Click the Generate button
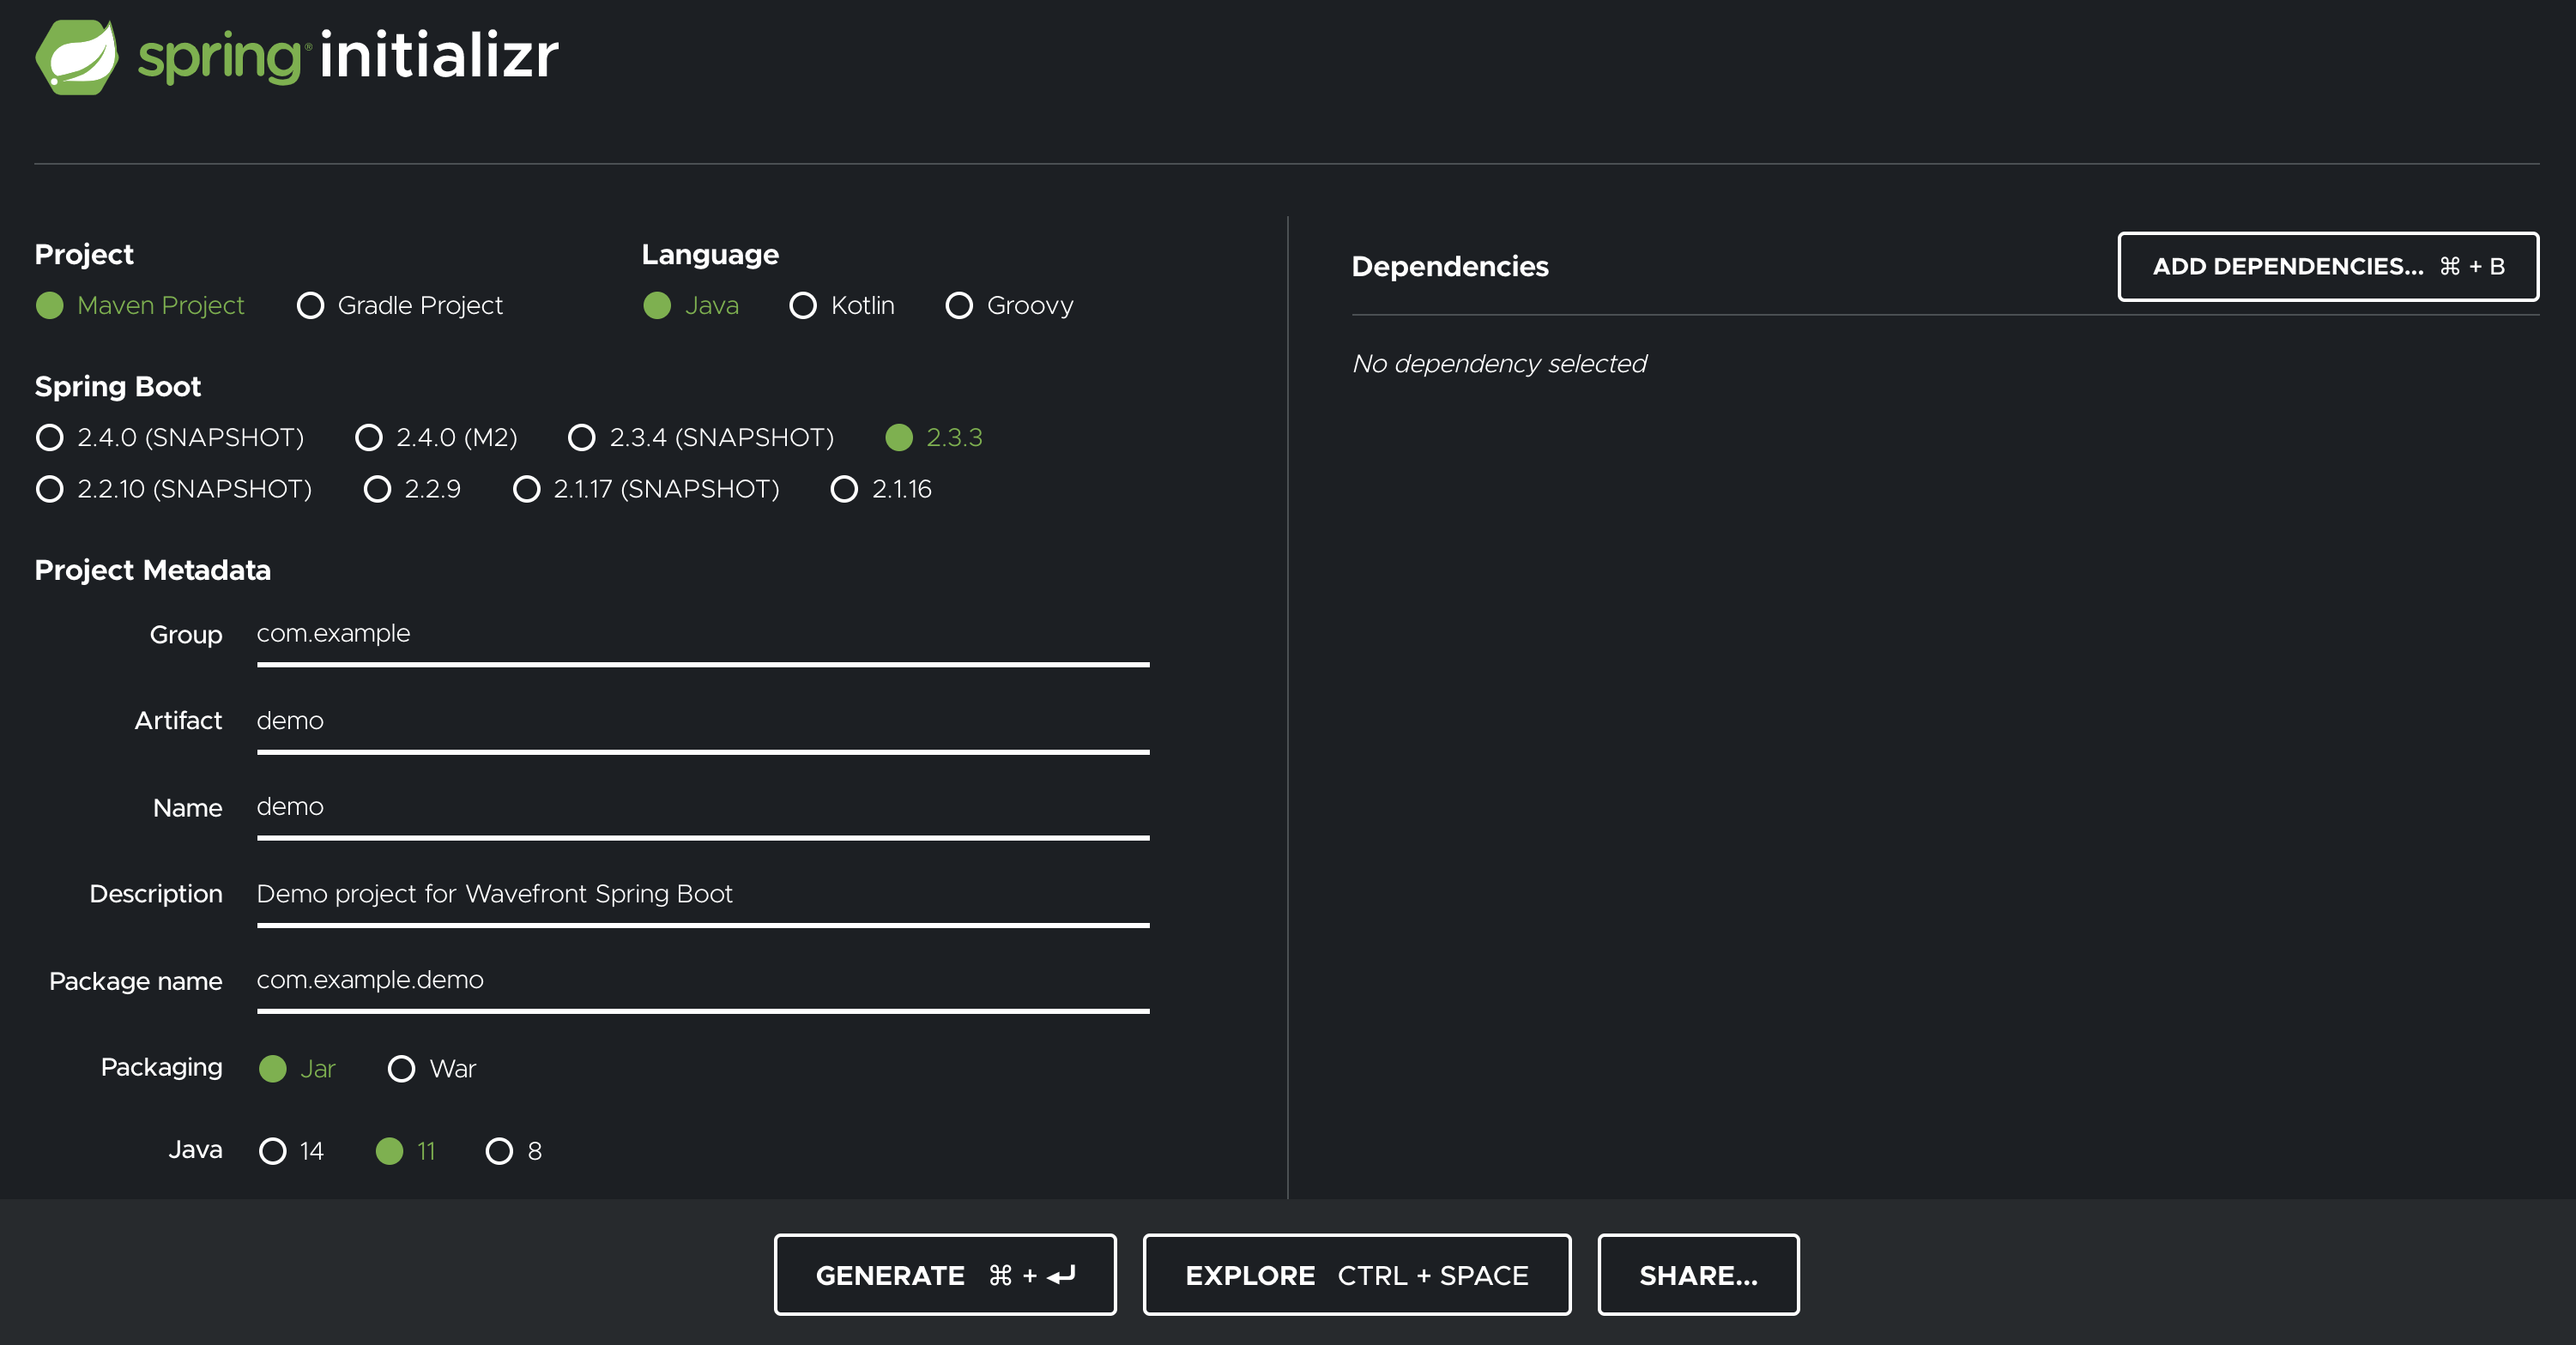This screenshot has width=2576, height=1345. pyautogui.click(x=945, y=1275)
